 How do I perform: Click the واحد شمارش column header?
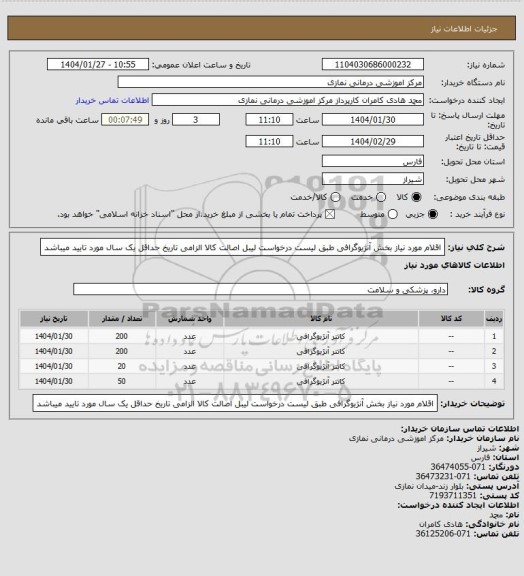[190, 319]
